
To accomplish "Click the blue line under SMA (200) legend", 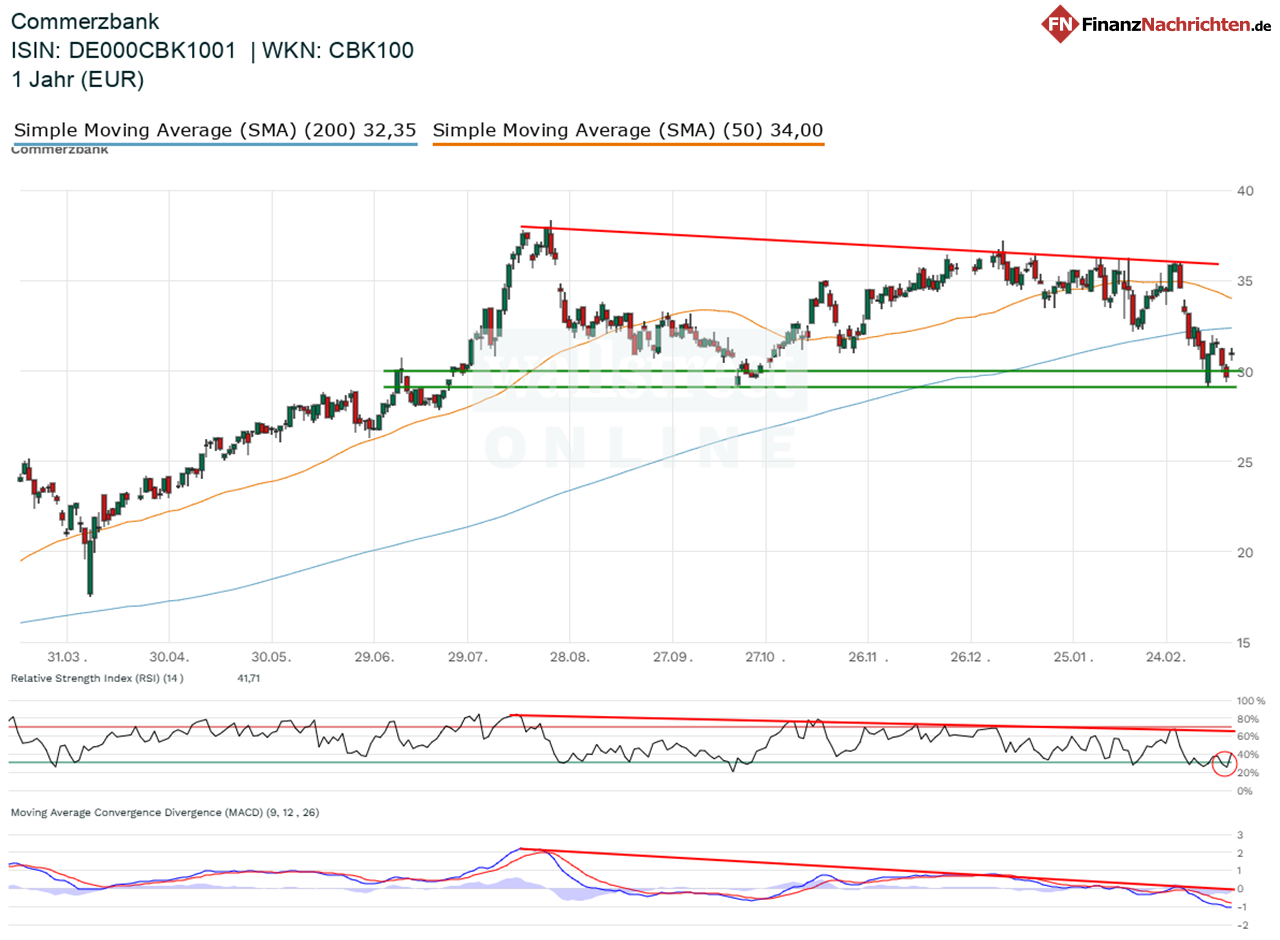I will [x=215, y=145].
